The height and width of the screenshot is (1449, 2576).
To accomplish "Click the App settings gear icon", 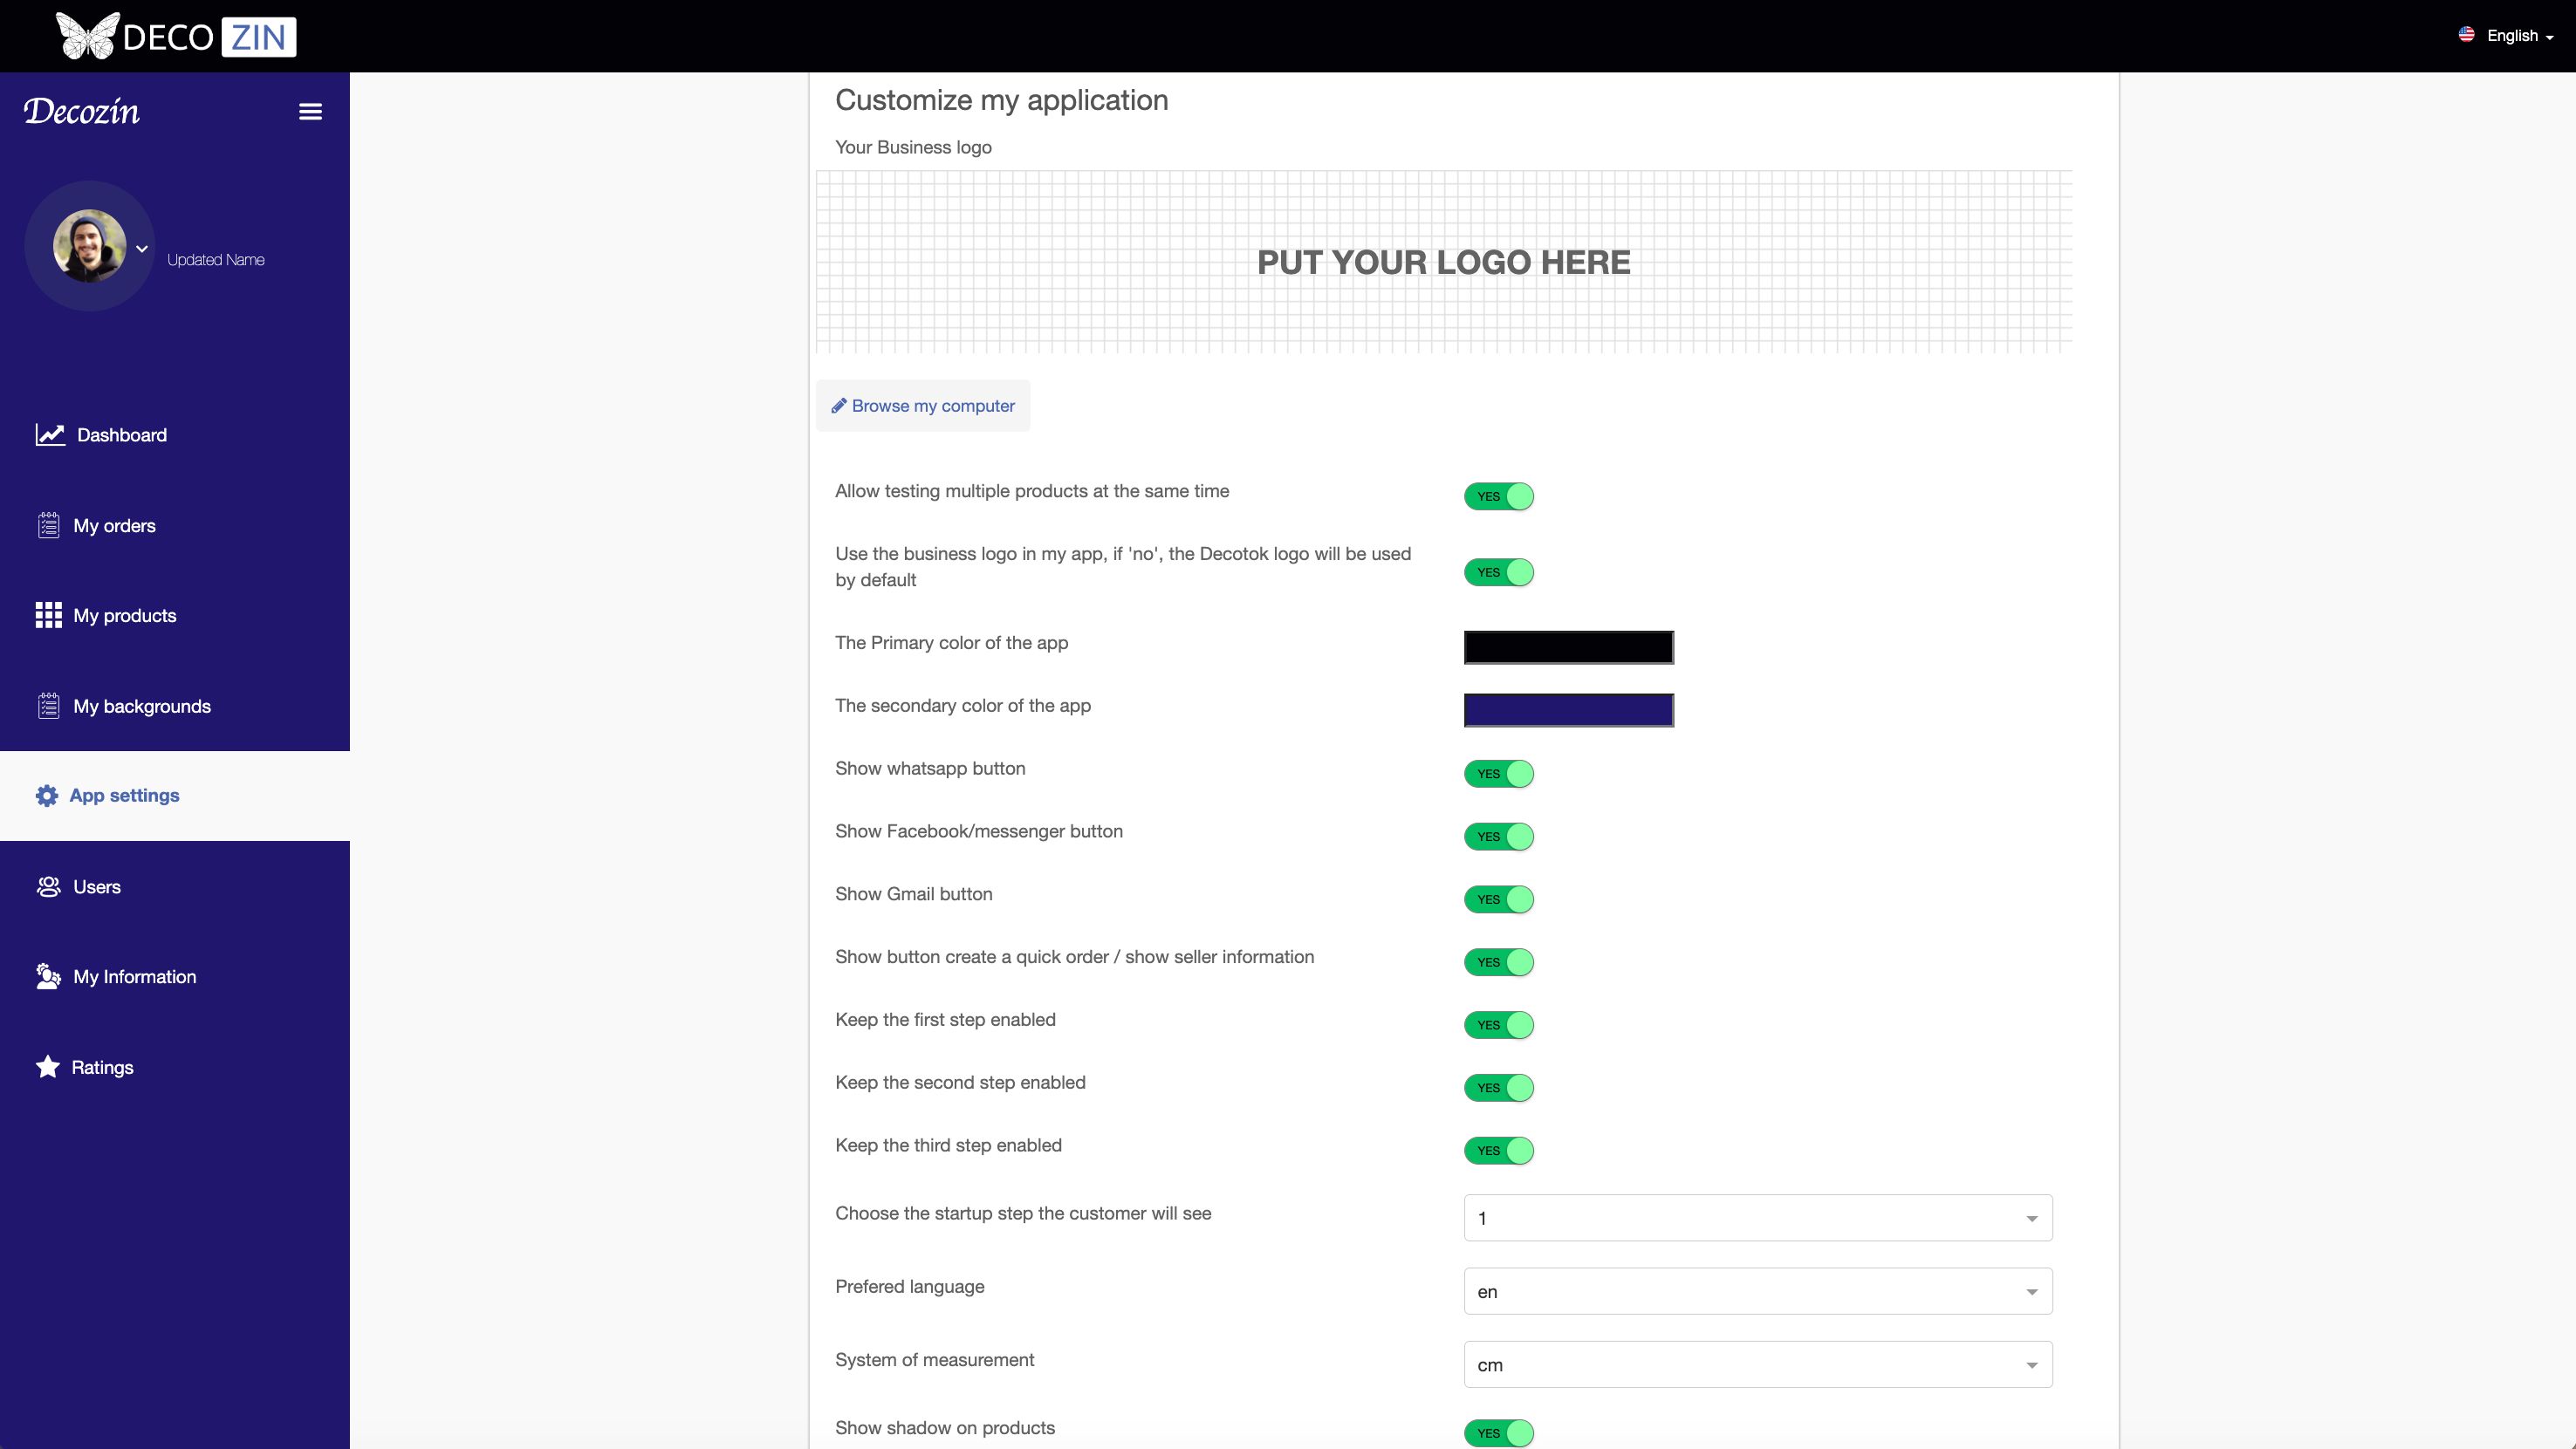I will (47, 796).
